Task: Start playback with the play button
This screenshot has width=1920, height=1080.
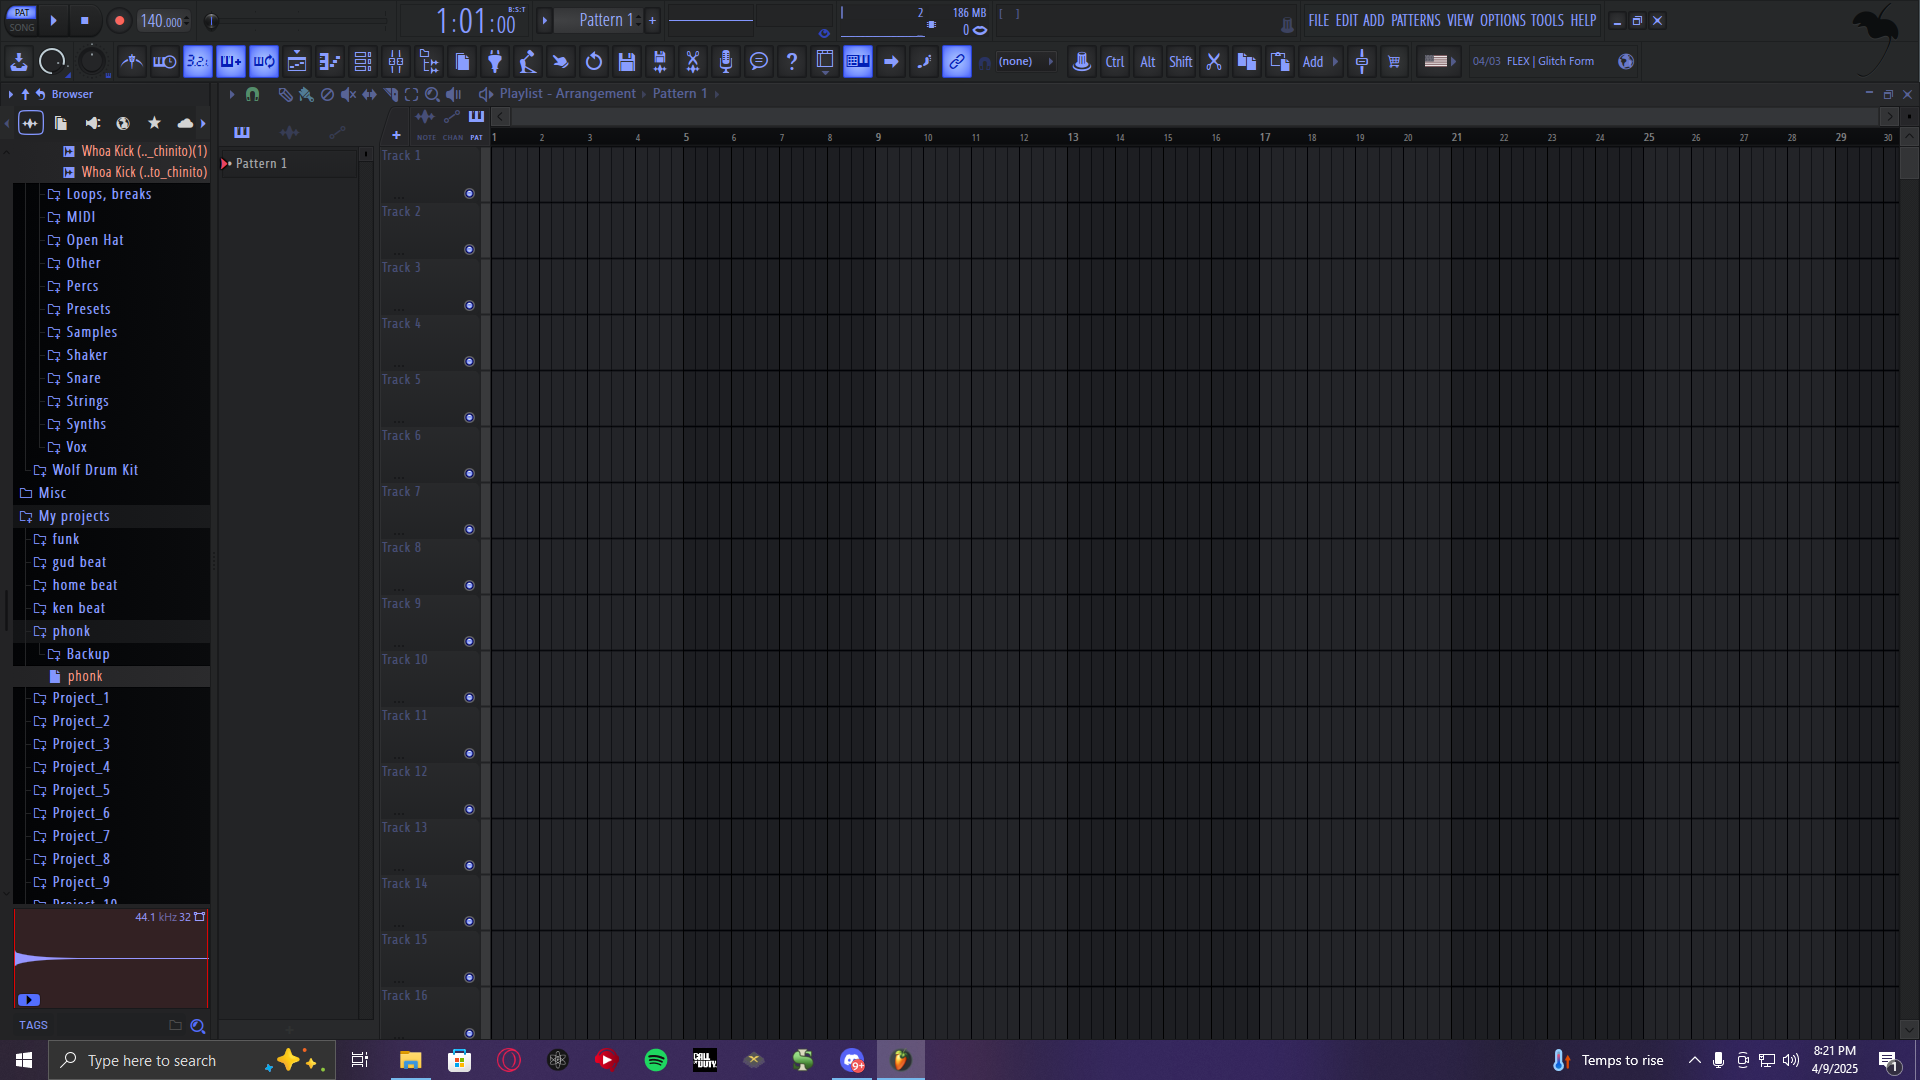Action: tap(54, 20)
